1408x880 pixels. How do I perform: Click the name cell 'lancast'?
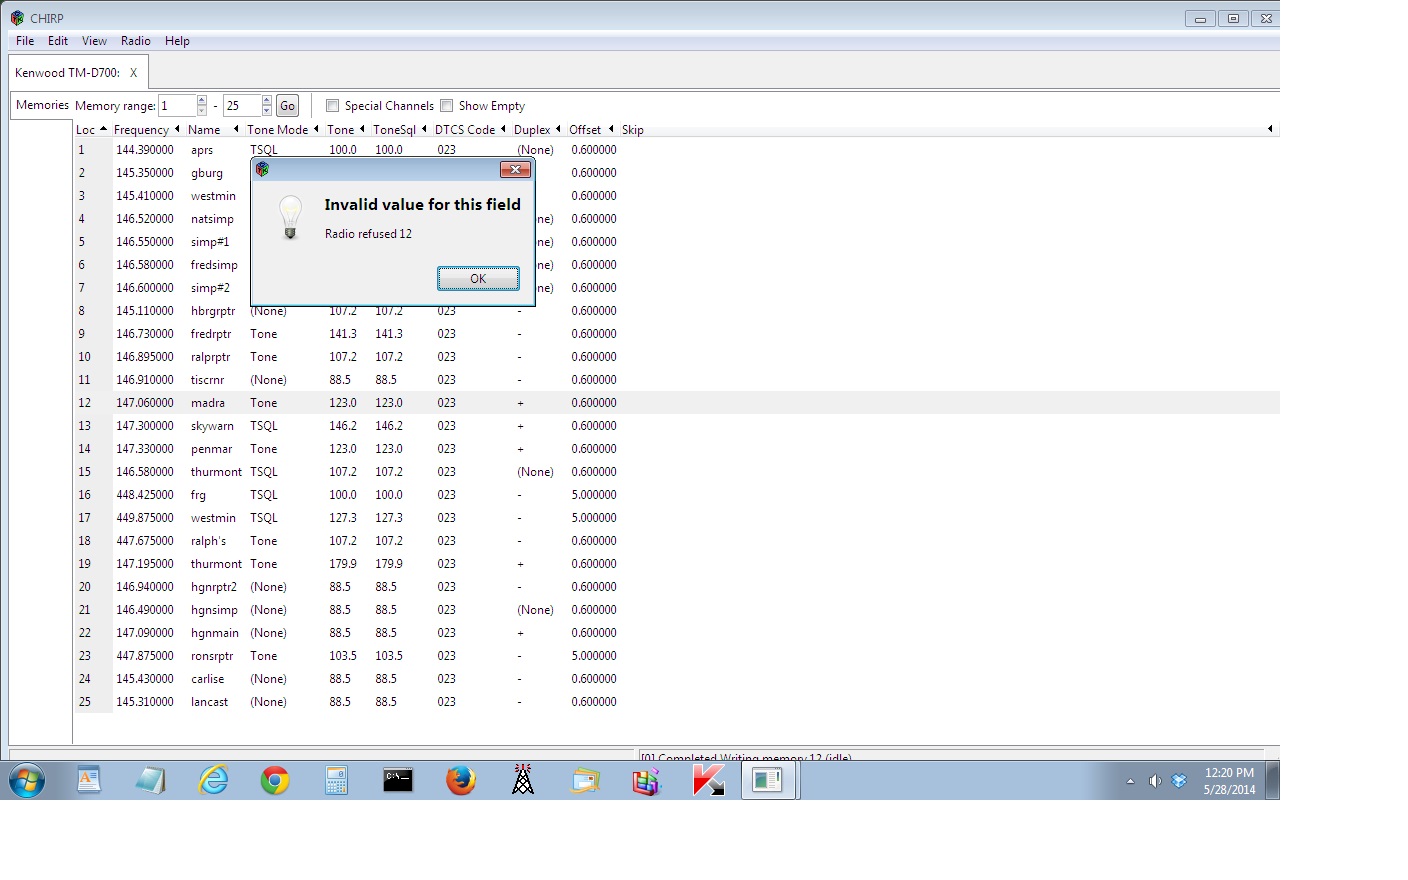pyautogui.click(x=209, y=702)
